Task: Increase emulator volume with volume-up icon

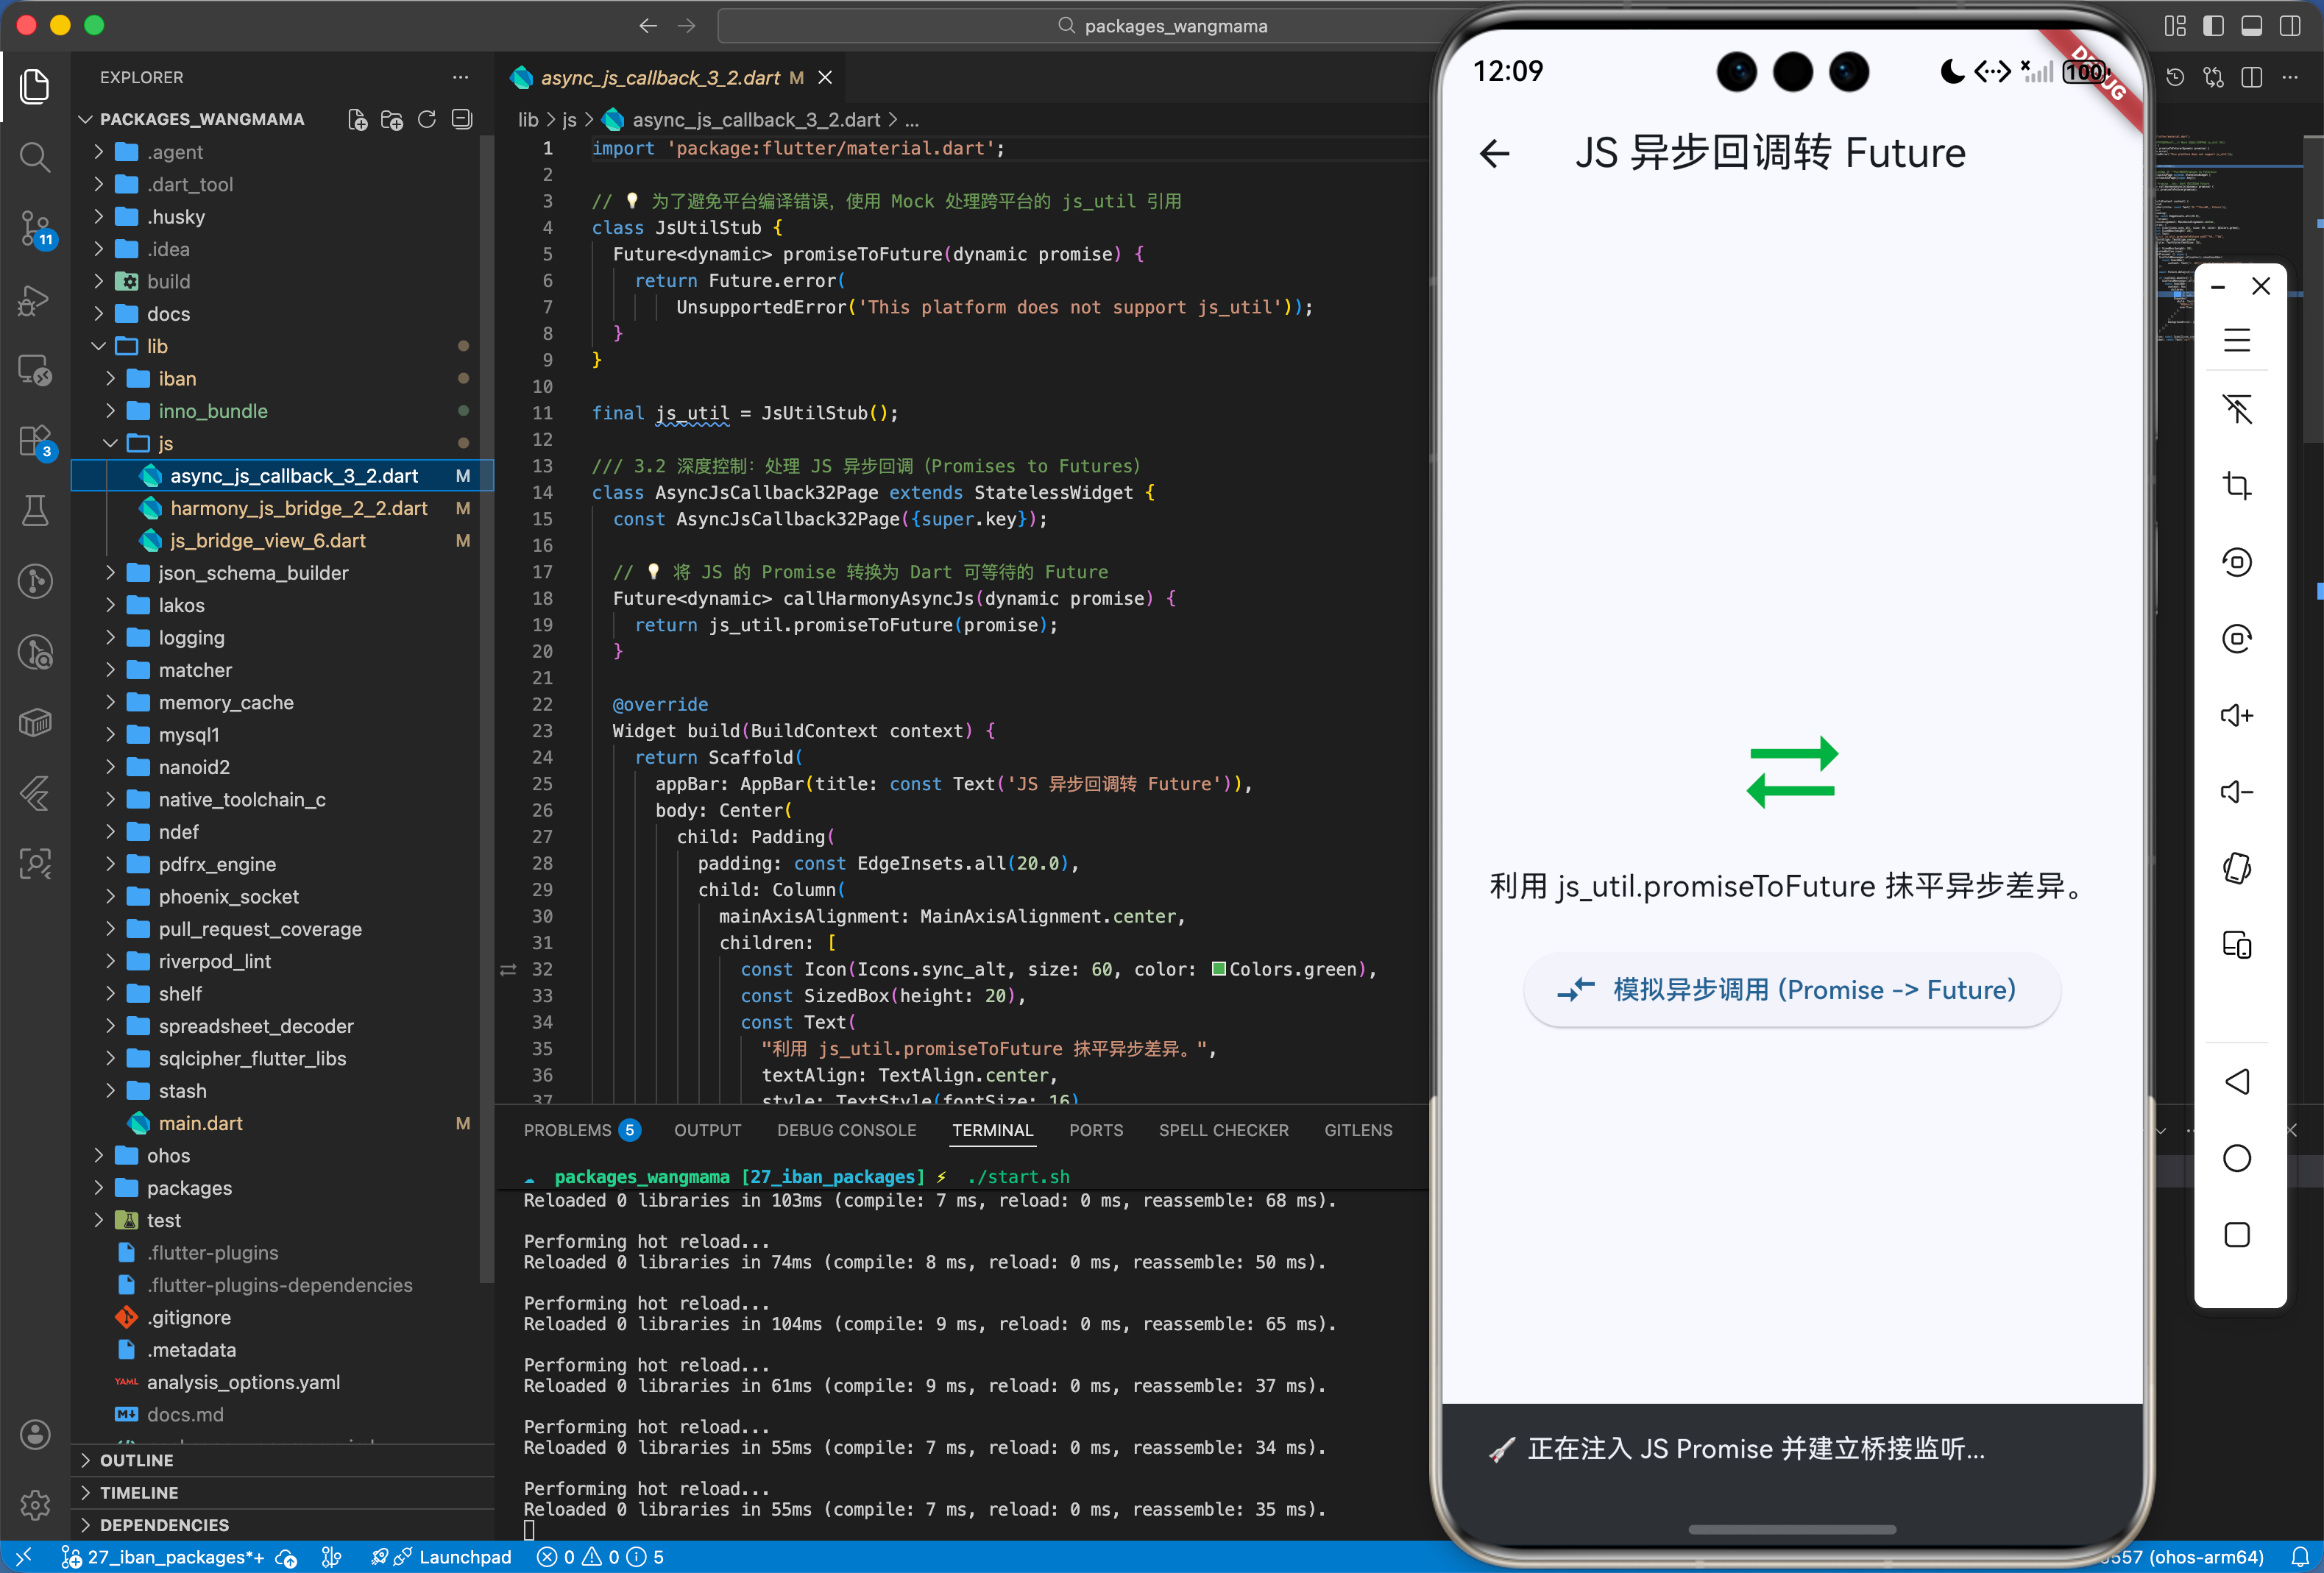Action: pyautogui.click(x=2238, y=715)
